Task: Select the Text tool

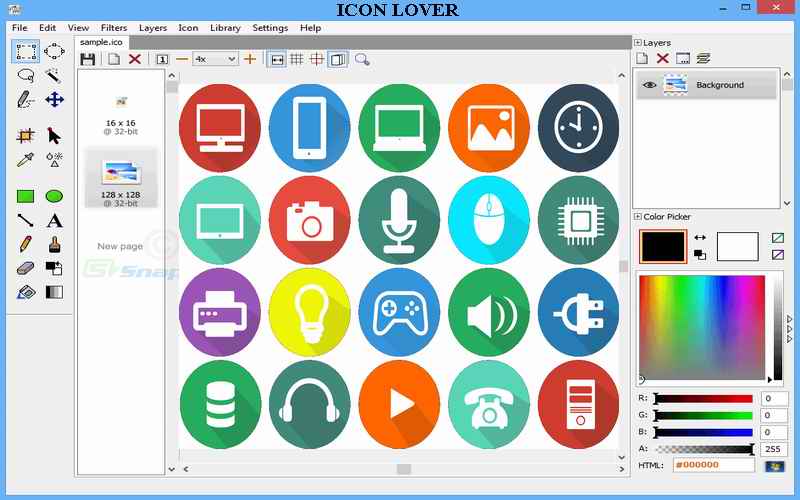Action: coord(54,220)
